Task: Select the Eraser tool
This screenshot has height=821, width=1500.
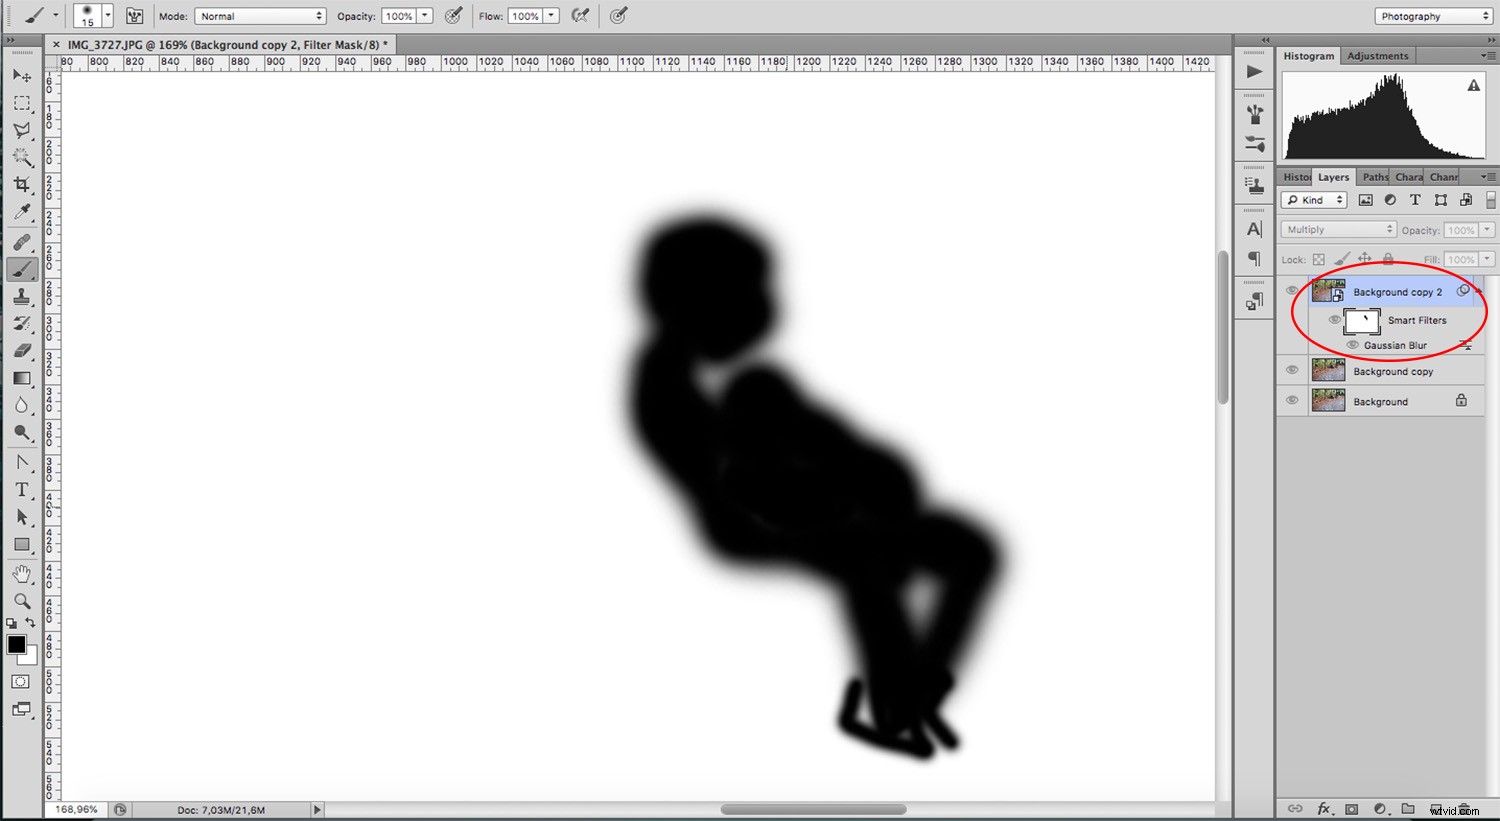Action: (x=22, y=350)
